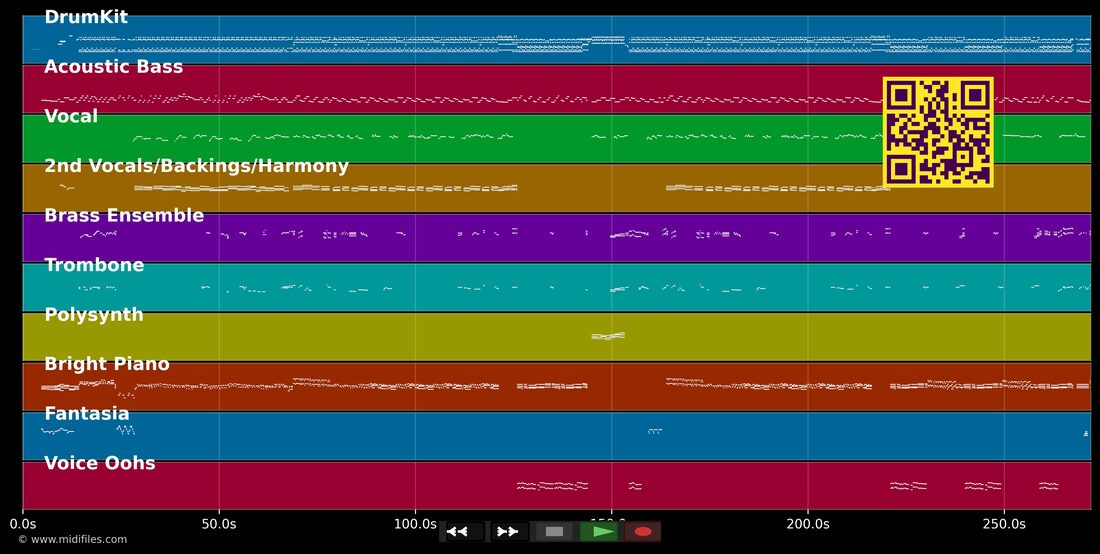
Task: Select the Voice Oohs track label
Action: [100, 464]
